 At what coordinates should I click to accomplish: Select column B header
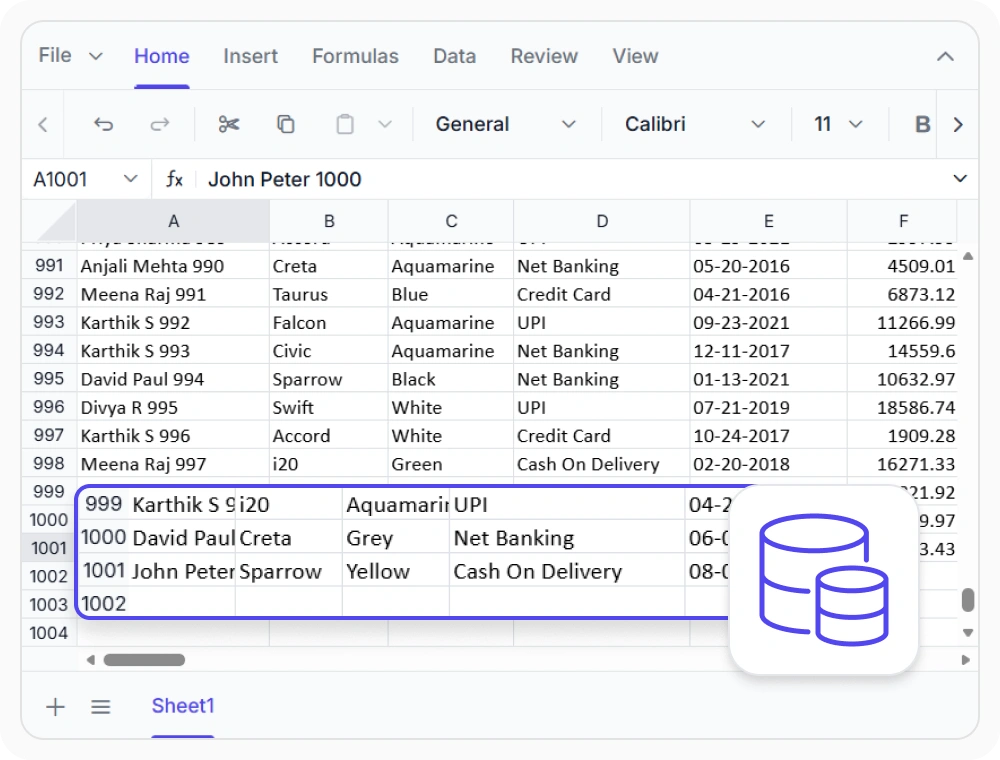(x=328, y=221)
